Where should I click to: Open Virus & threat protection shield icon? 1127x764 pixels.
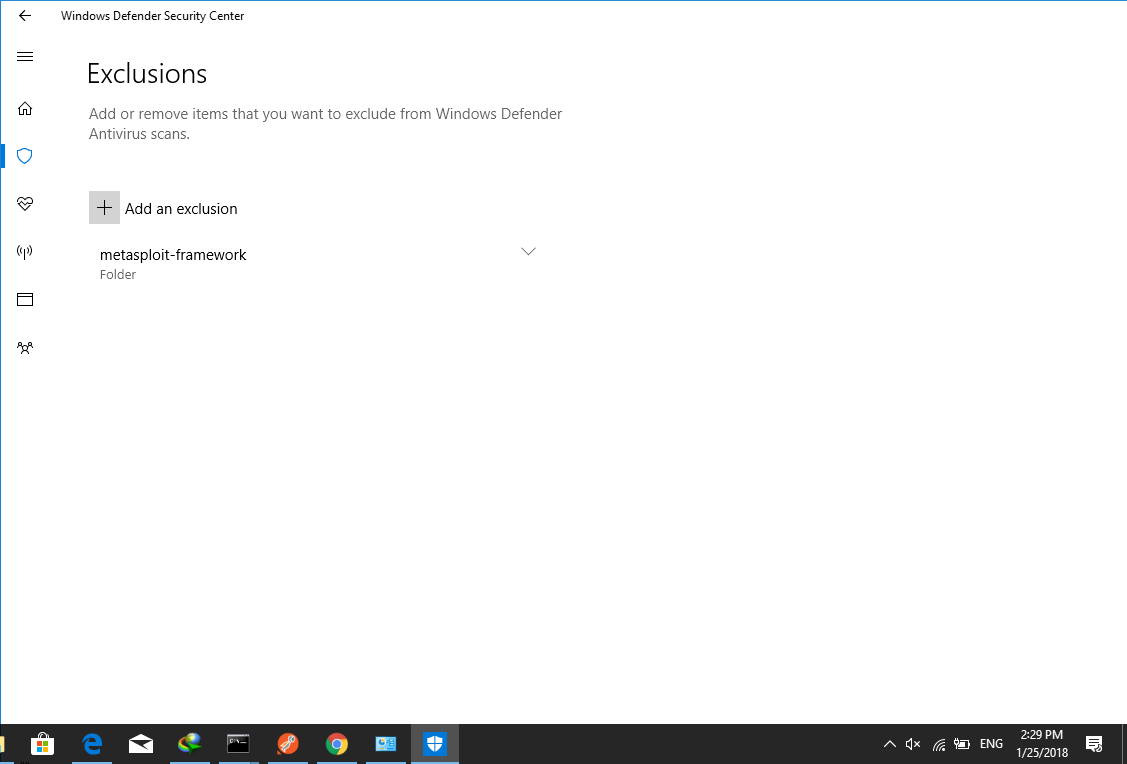click(24, 156)
